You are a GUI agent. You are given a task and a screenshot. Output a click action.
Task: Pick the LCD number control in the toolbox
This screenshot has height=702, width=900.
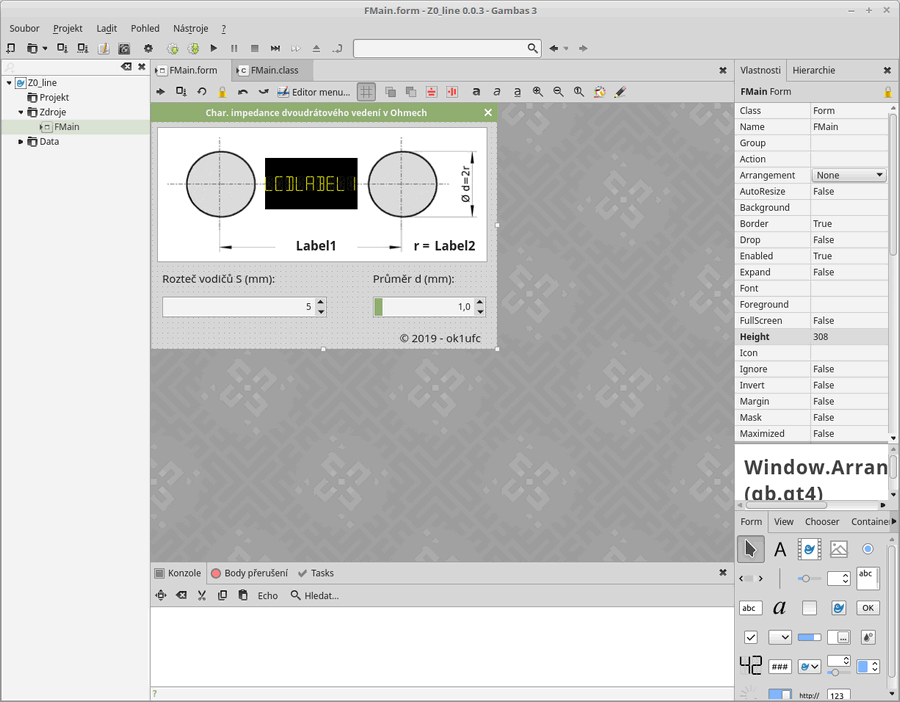[x=750, y=666]
